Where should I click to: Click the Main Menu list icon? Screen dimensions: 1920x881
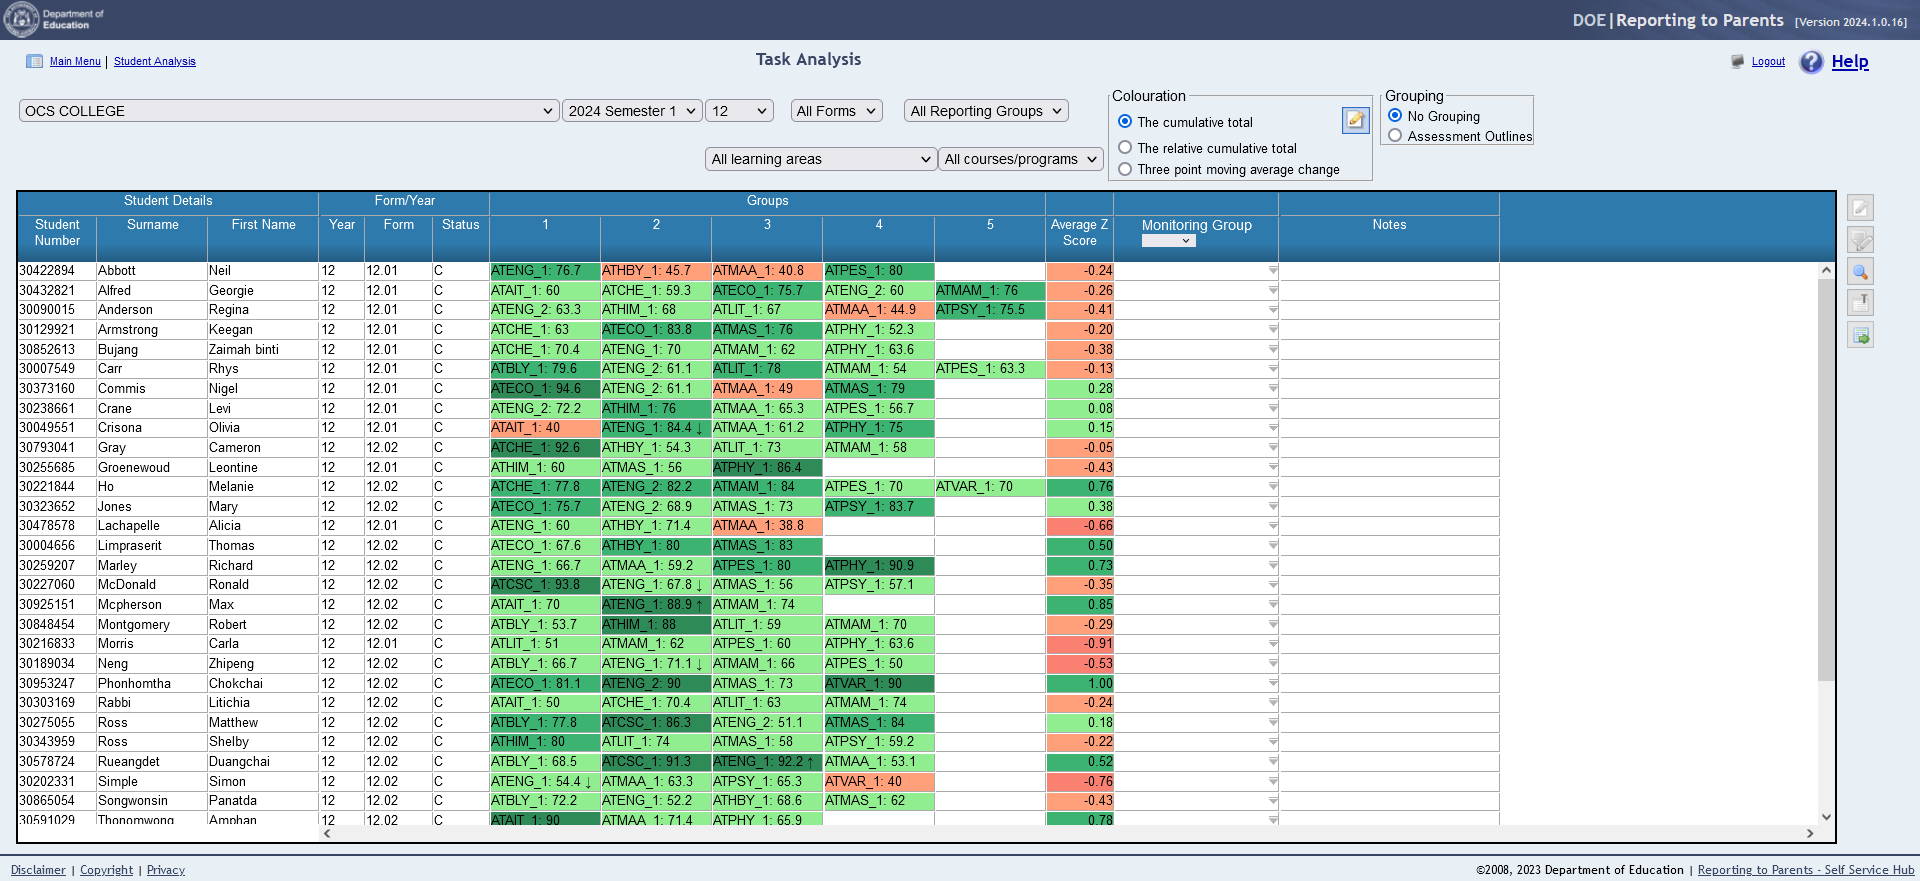[x=35, y=62]
